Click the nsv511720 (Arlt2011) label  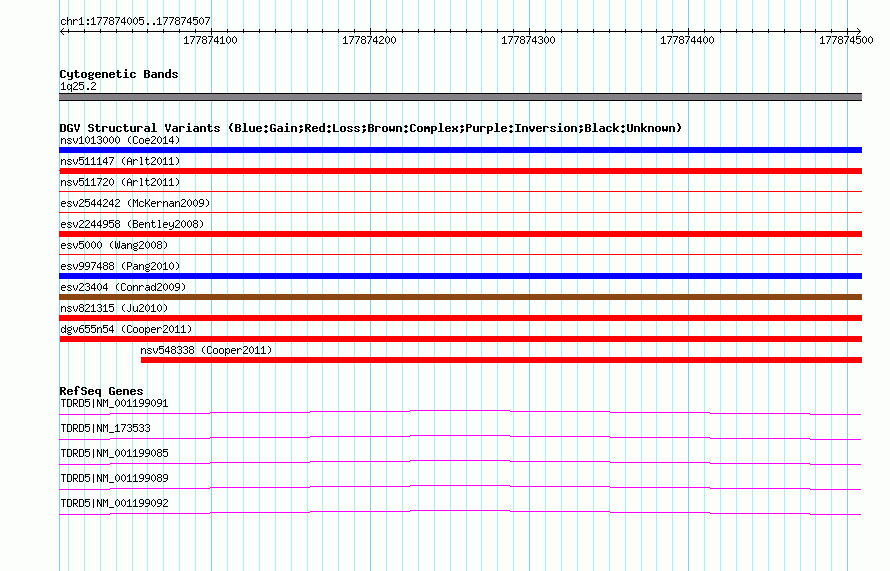(120, 182)
